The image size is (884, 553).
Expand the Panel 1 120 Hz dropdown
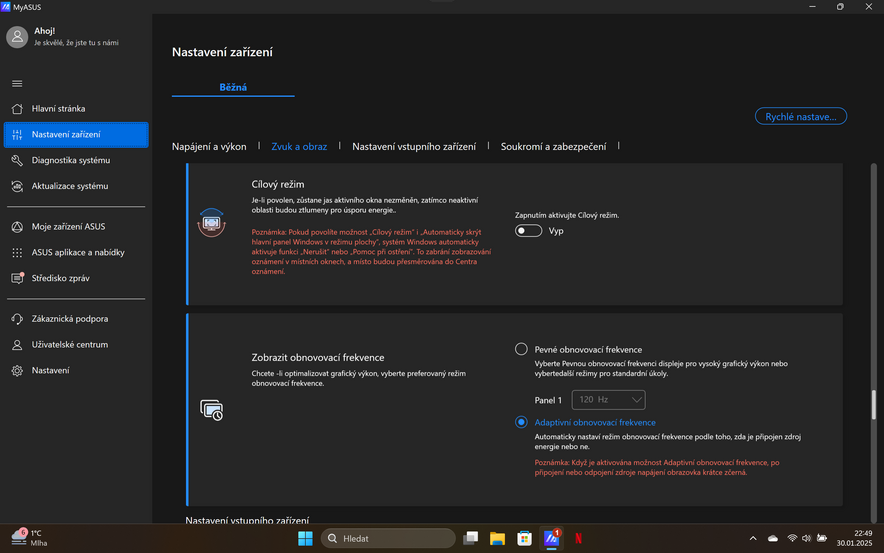[x=608, y=400]
